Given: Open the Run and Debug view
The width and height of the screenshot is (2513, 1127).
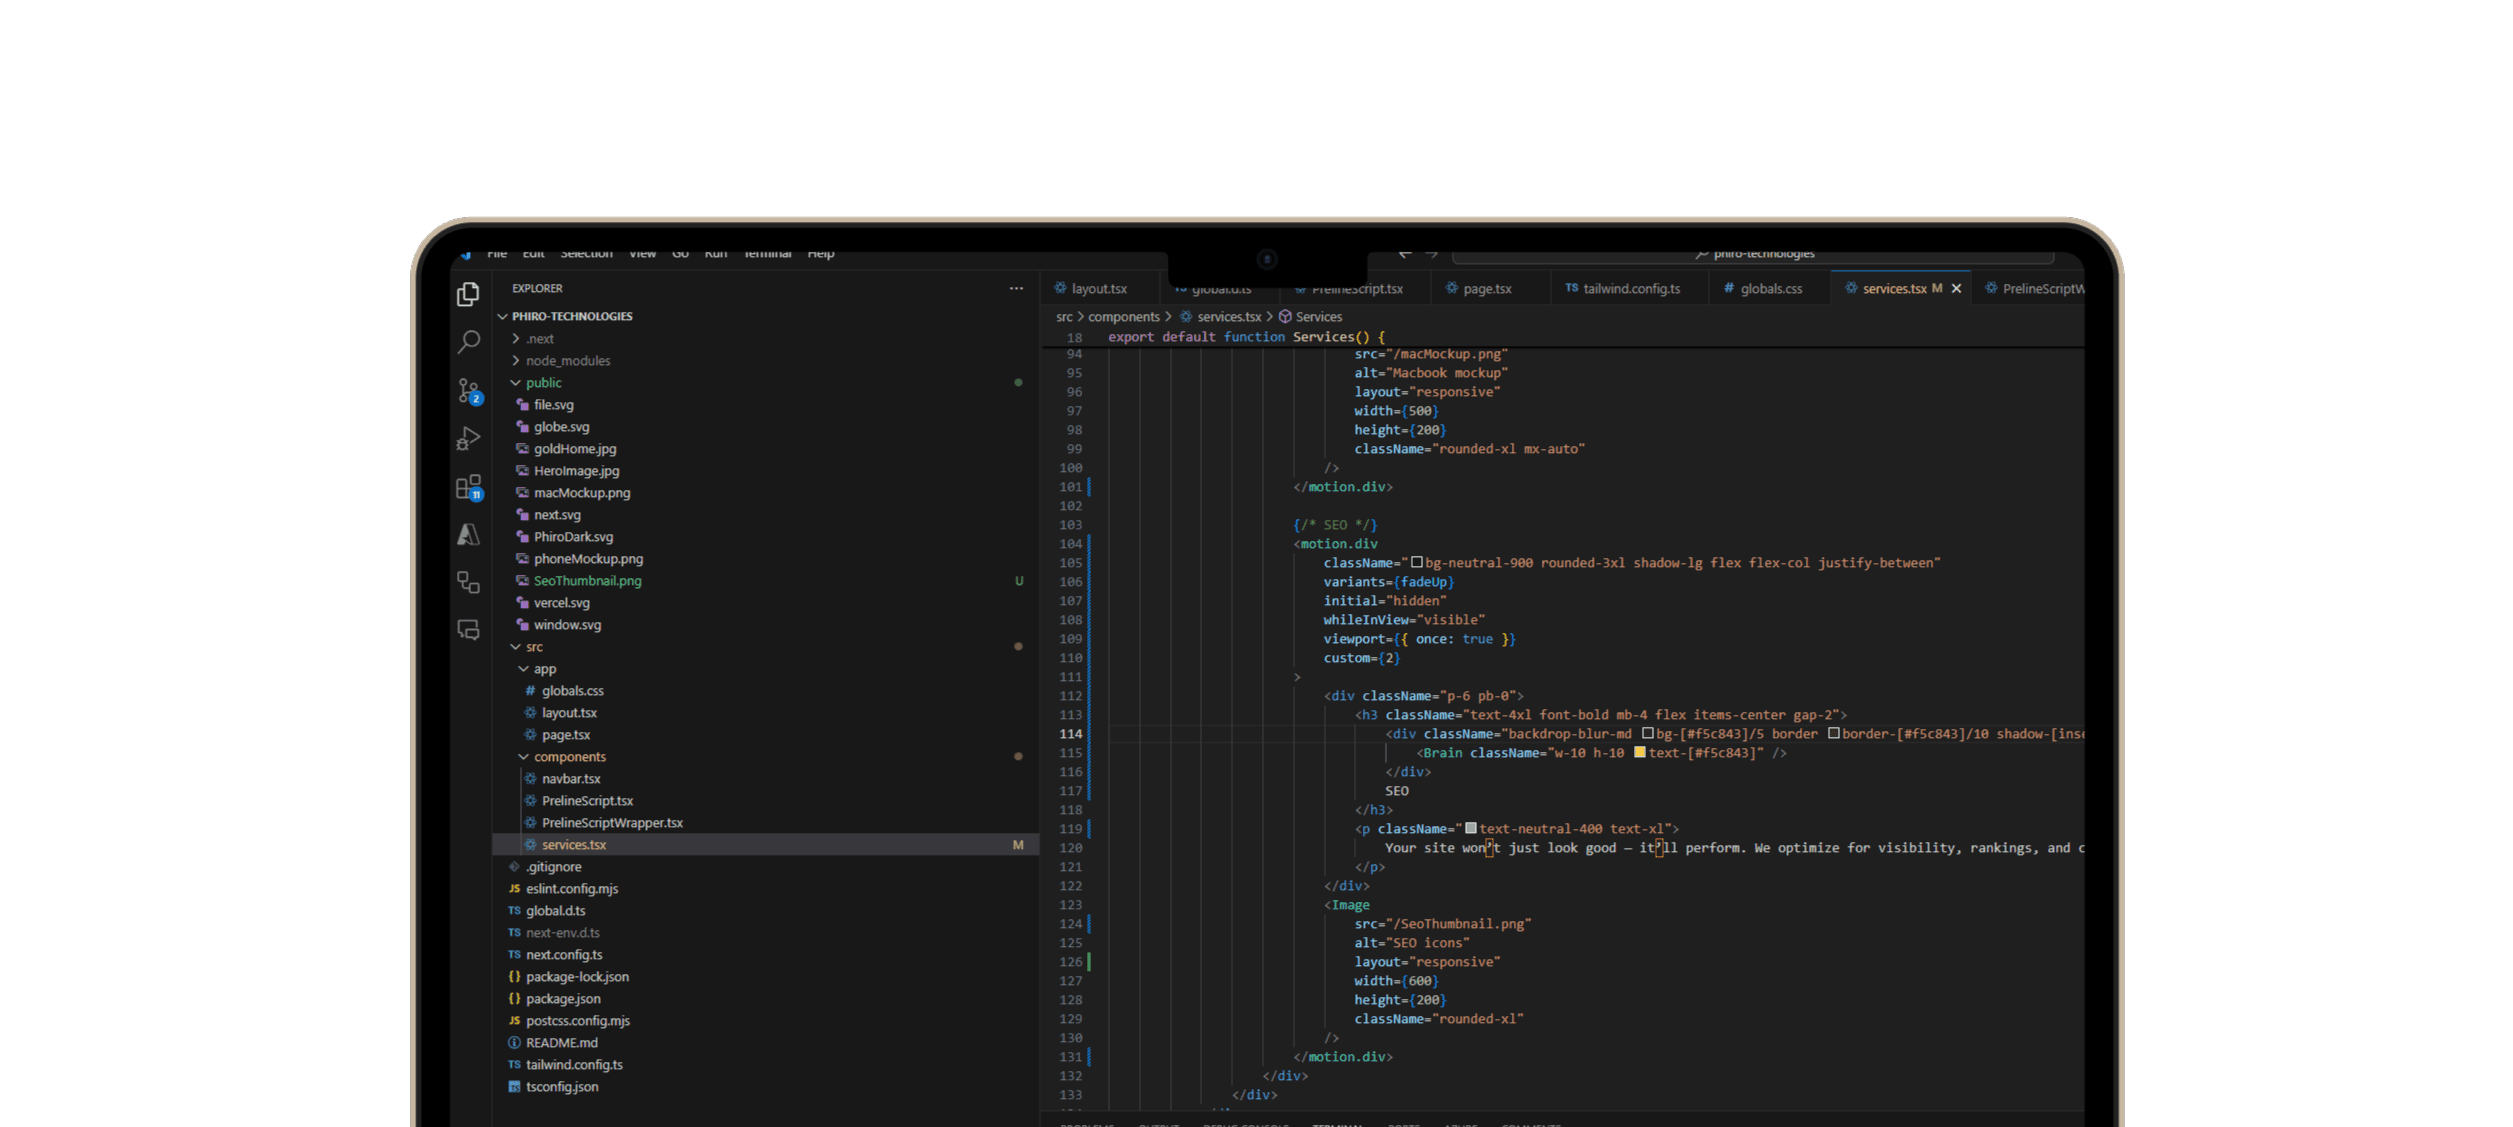Looking at the screenshot, I should [x=468, y=438].
